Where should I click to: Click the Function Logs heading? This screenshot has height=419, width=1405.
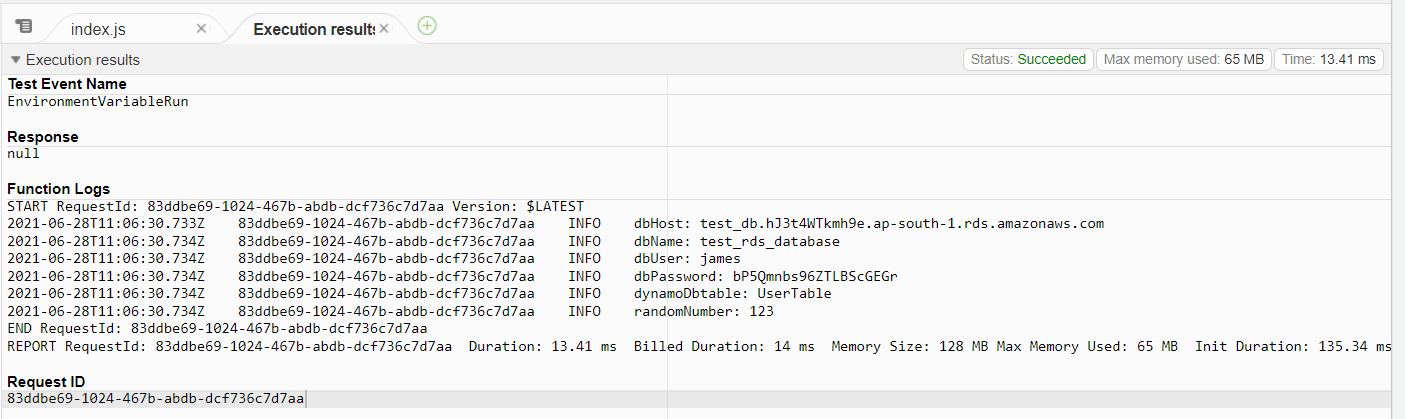coord(58,189)
